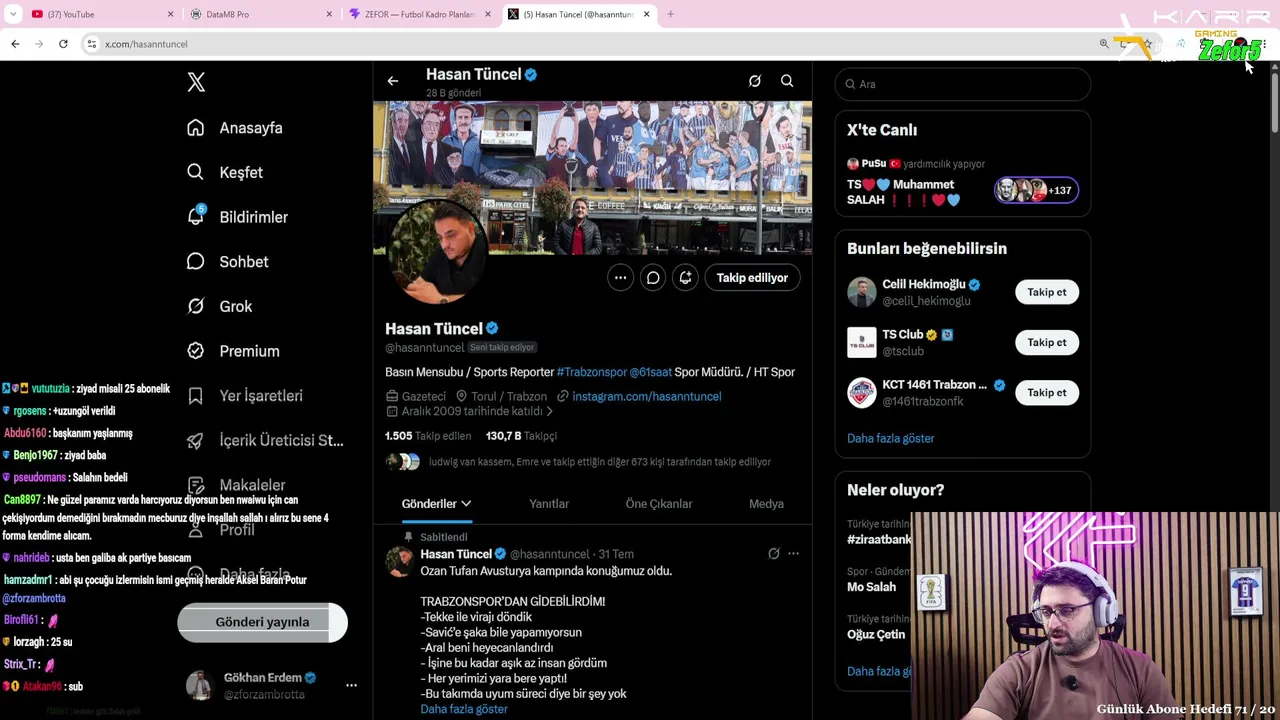Open pinned post author Hasan Tüncel avatar
The width and height of the screenshot is (1280, 720).
[x=399, y=561]
